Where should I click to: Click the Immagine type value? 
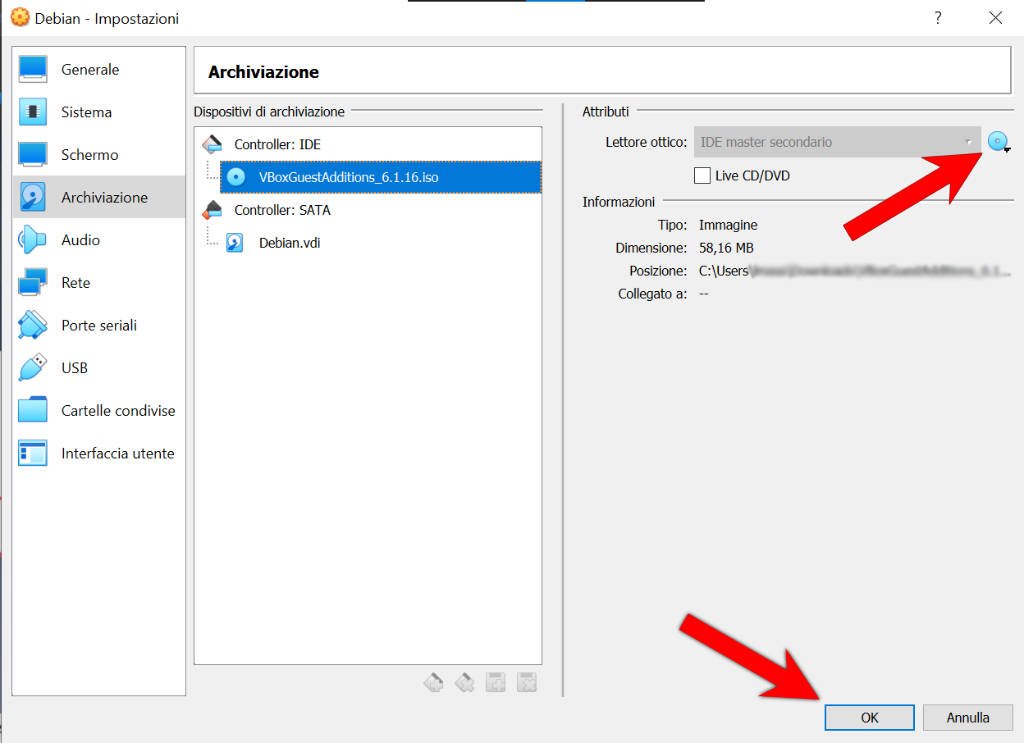728,225
